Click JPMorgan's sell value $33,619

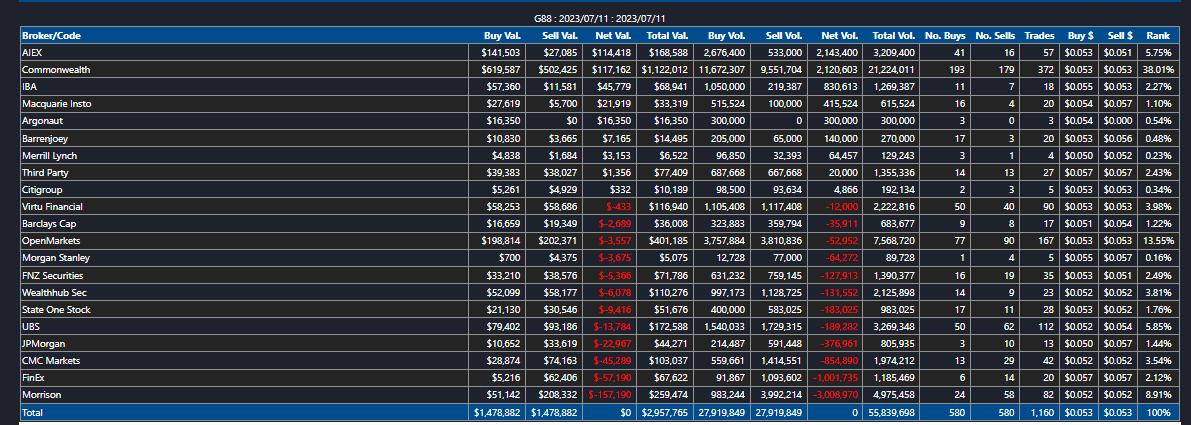tap(561, 344)
